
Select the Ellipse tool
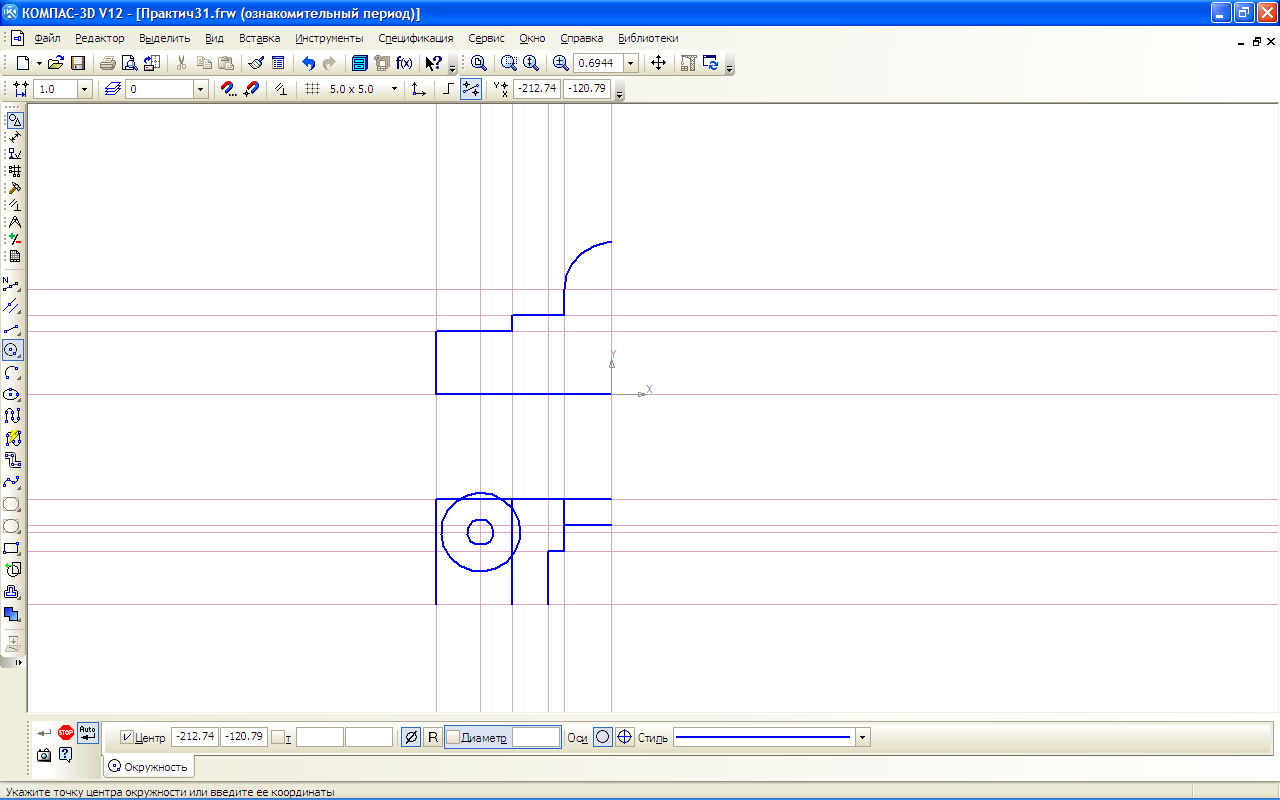coord(13,394)
